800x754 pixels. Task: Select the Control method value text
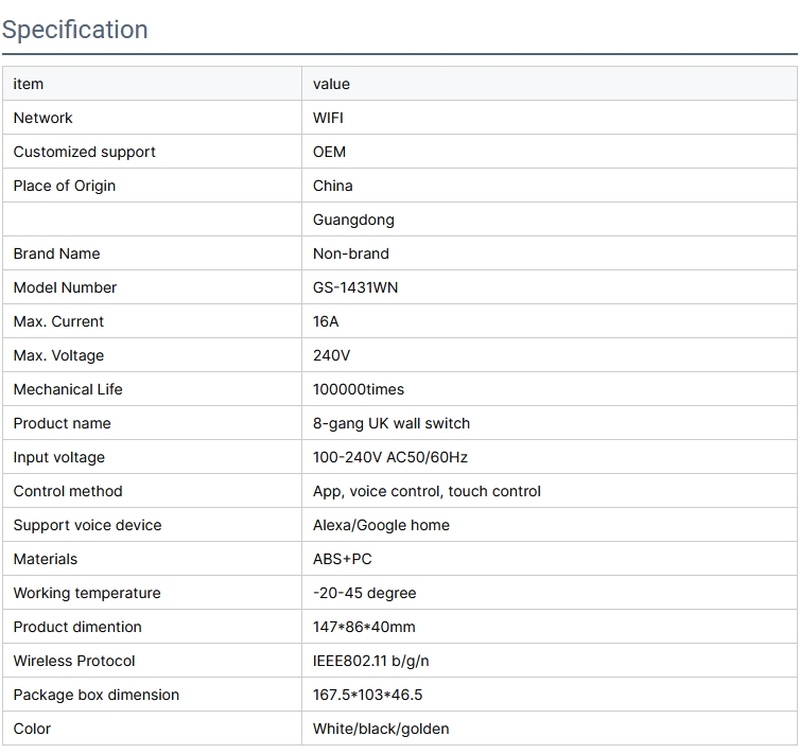(427, 492)
